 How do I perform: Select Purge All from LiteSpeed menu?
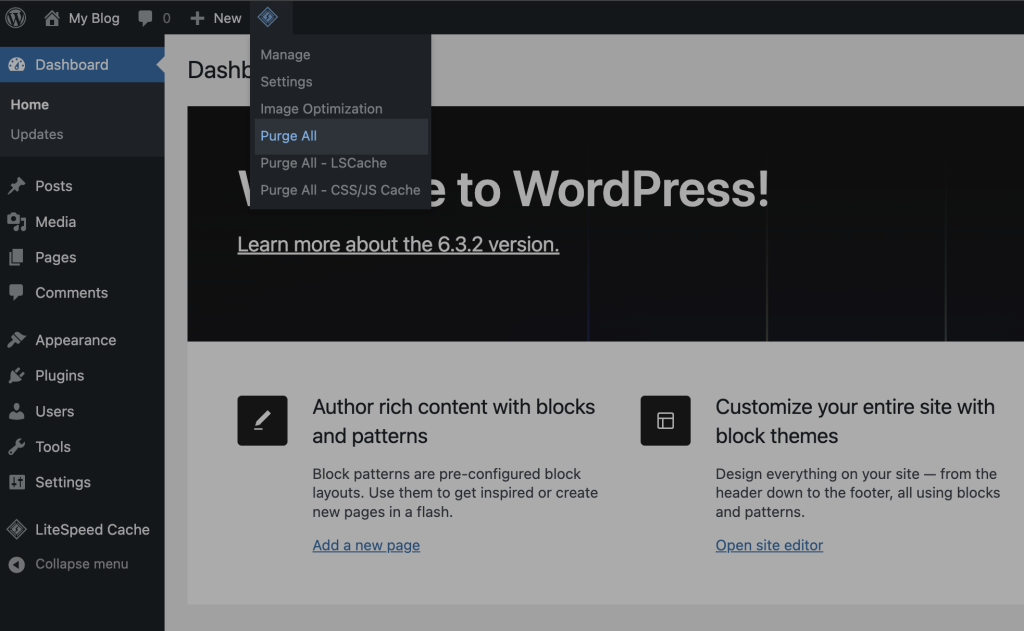tap(289, 136)
